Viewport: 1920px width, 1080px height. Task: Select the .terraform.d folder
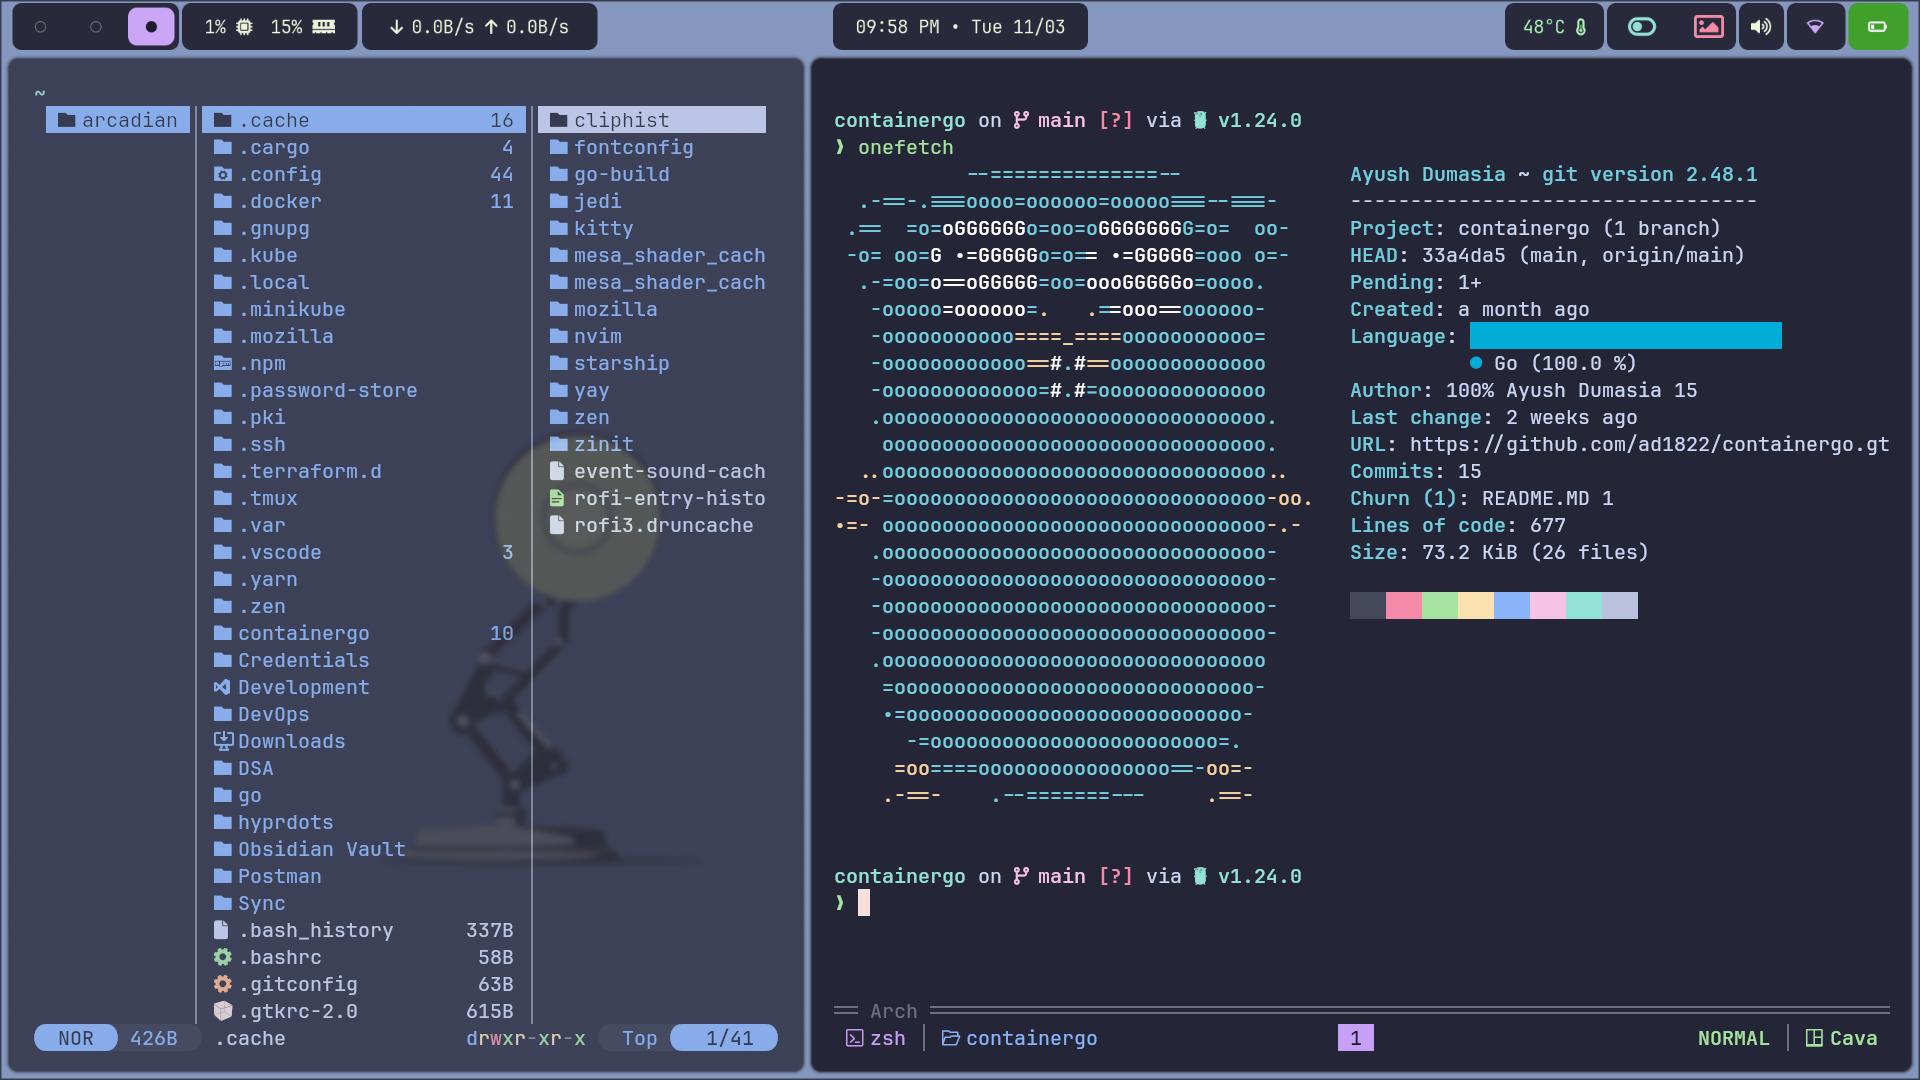pyautogui.click(x=364, y=471)
